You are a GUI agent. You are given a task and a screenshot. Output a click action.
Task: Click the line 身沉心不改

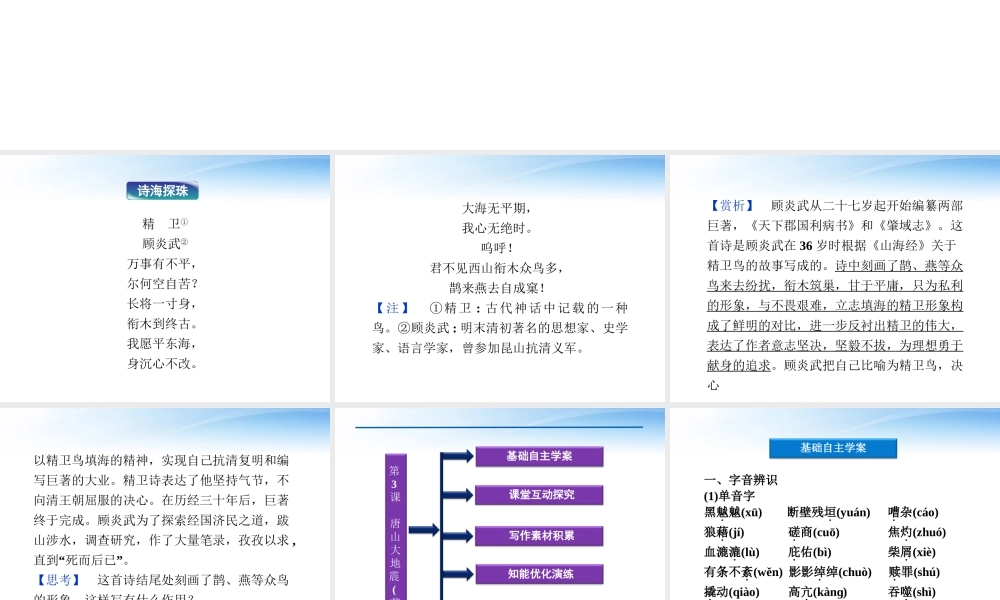point(162,363)
